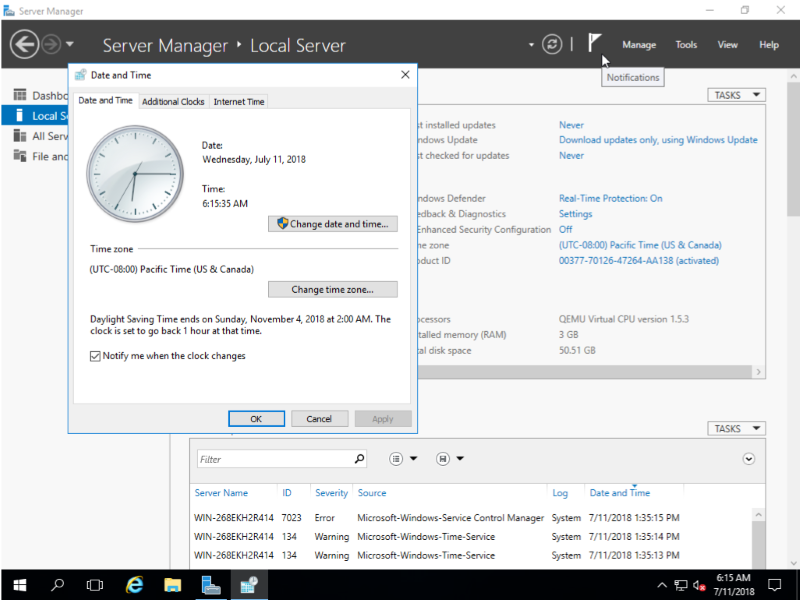The height and width of the screenshot is (600, 800).
Task: Click the muted volume tray icon
Action: (699, 585)
